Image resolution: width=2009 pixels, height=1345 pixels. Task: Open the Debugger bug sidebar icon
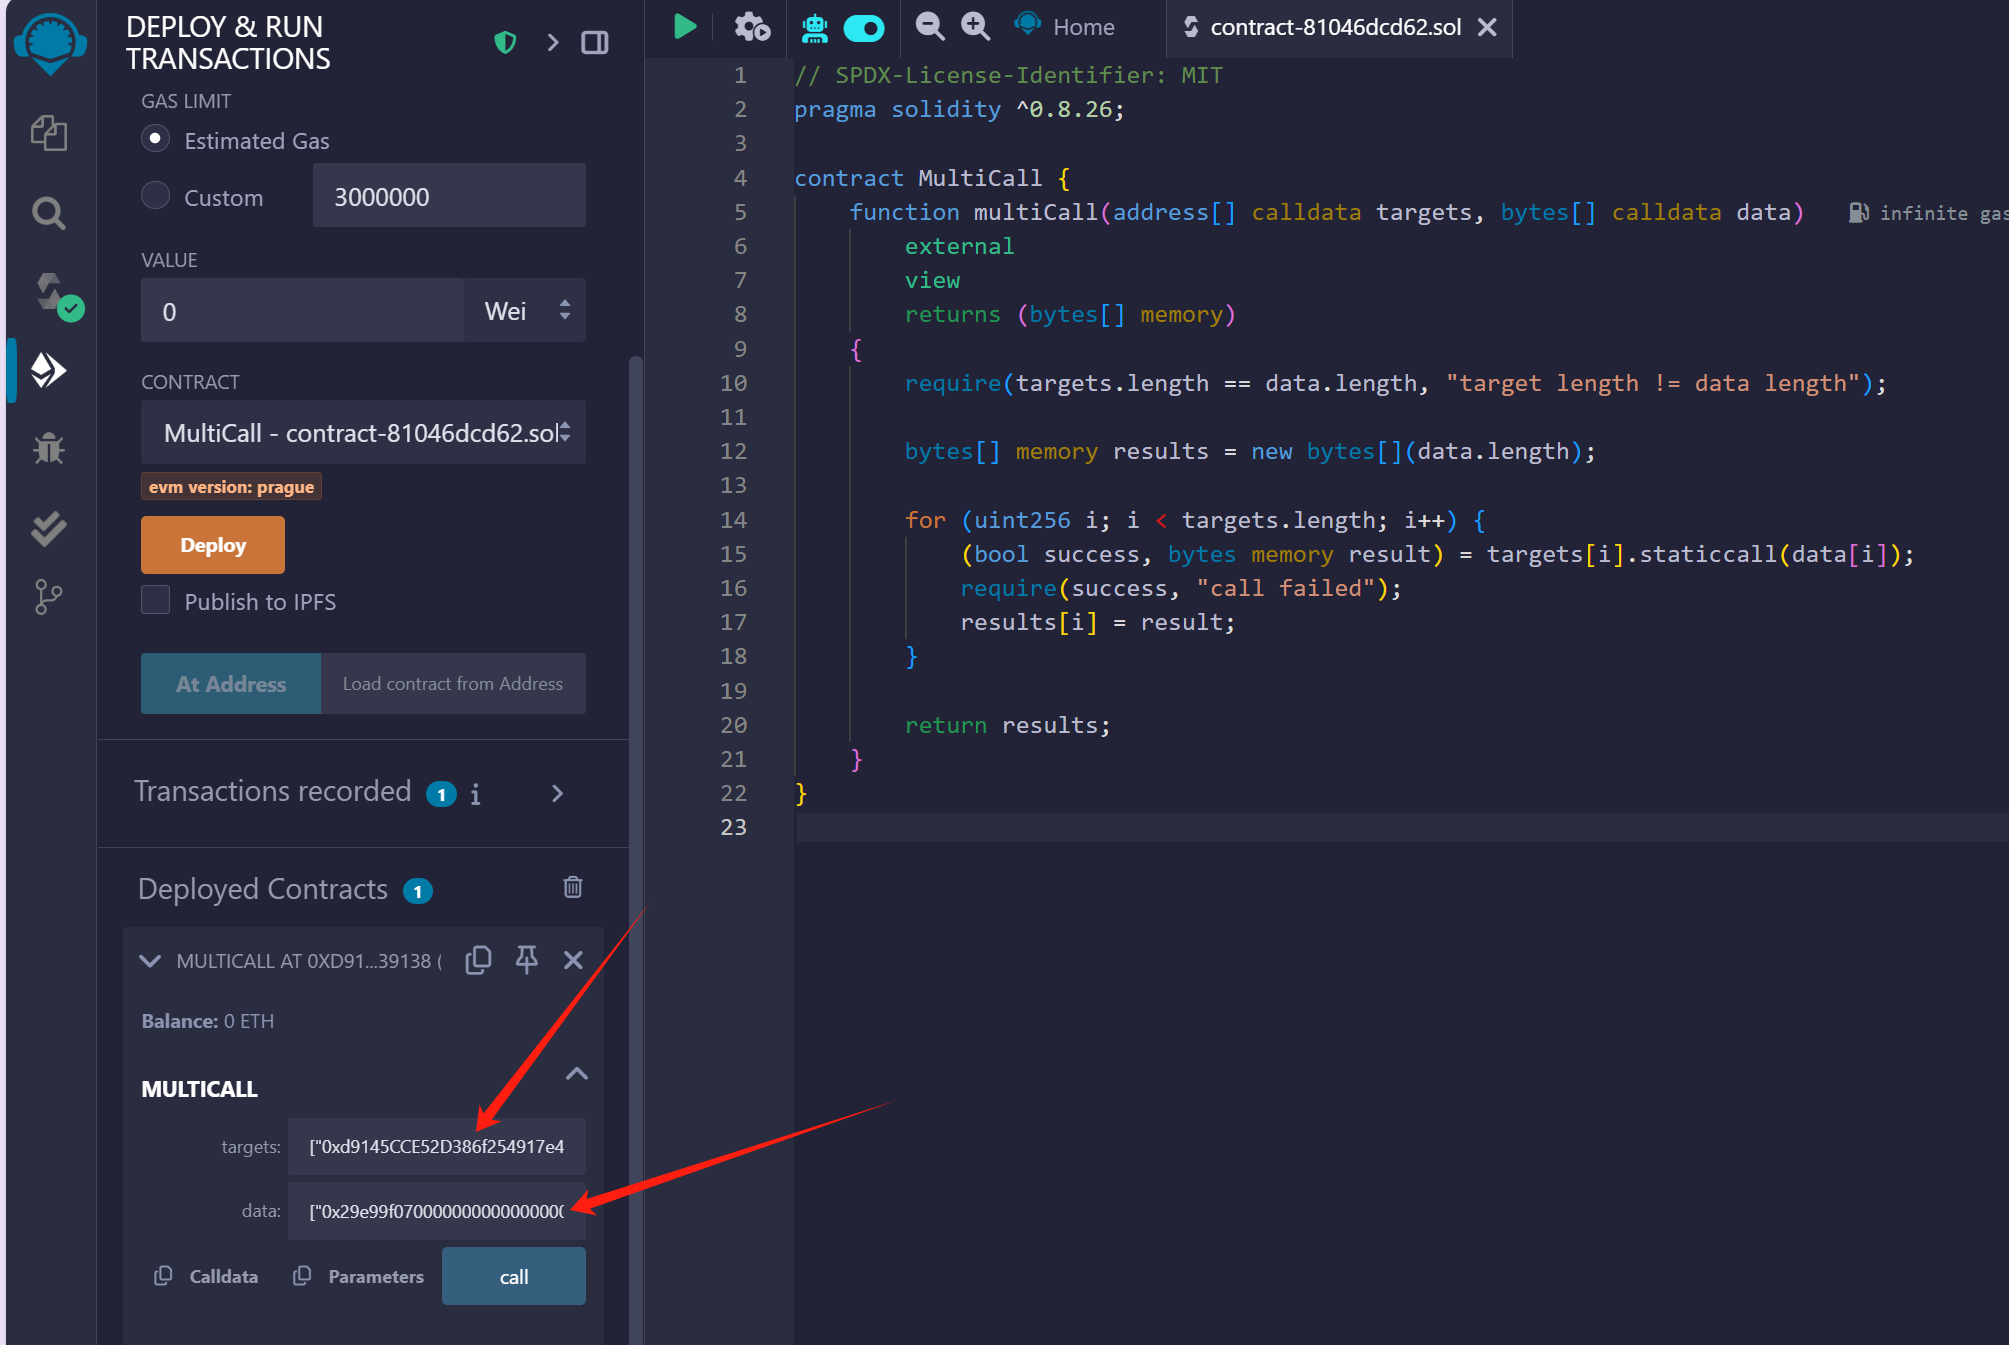pyautogui.click(x=49, y=449)
